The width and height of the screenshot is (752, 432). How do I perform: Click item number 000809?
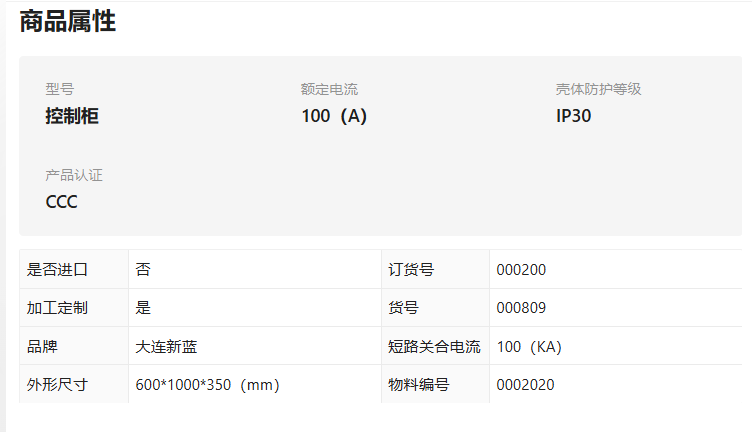pos(521,308)
